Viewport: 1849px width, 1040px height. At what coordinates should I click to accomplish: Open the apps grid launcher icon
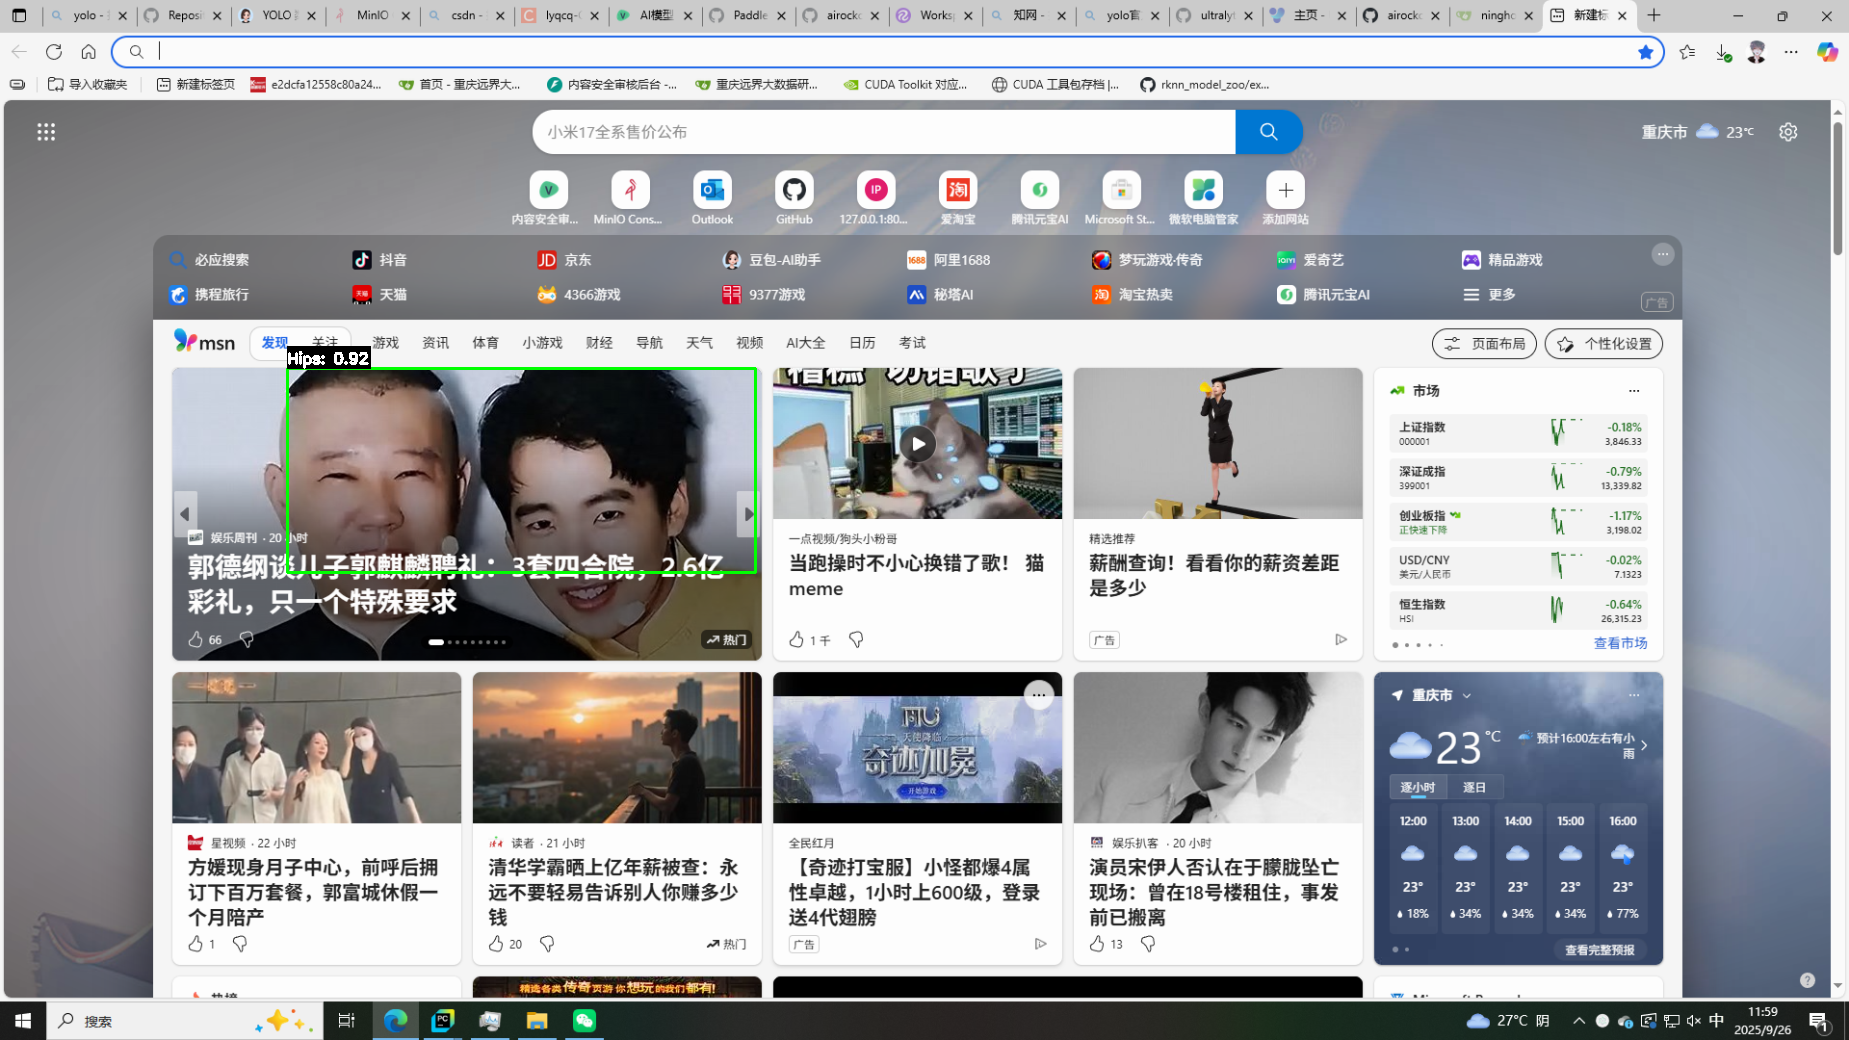(46, 132)
